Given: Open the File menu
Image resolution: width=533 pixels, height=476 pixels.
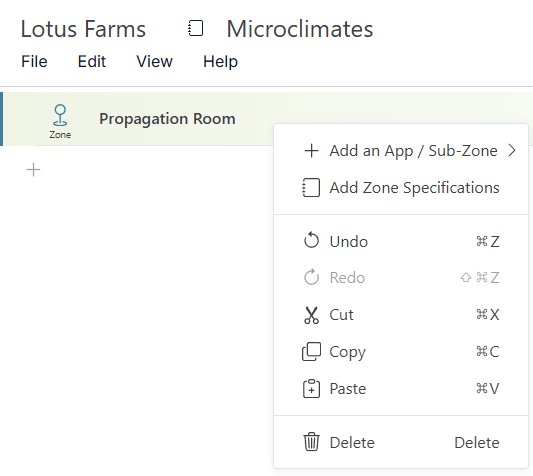Looking at the screenshot, I should coord(34,62).
